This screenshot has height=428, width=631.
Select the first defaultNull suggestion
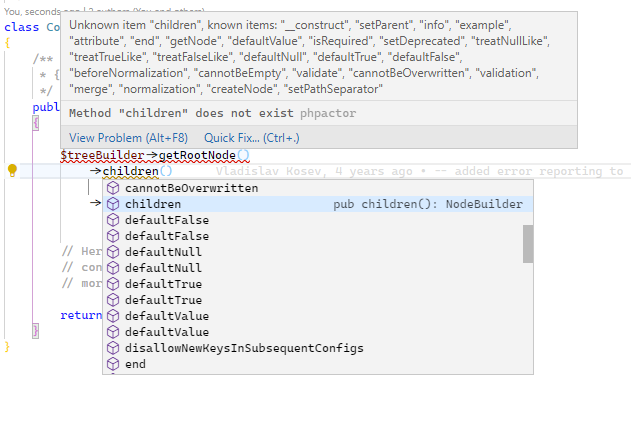pos(318,252)
